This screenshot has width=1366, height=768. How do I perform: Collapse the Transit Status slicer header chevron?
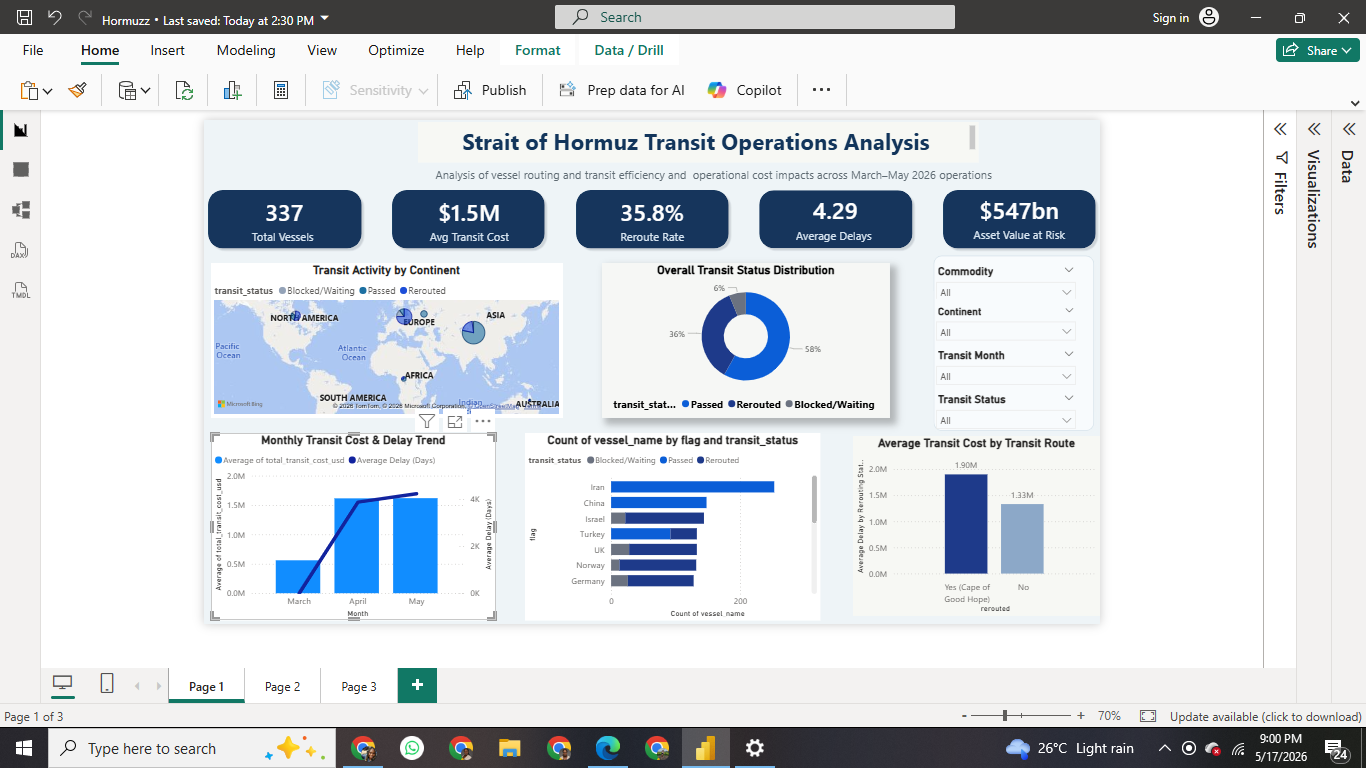[x=1068, y=398]
